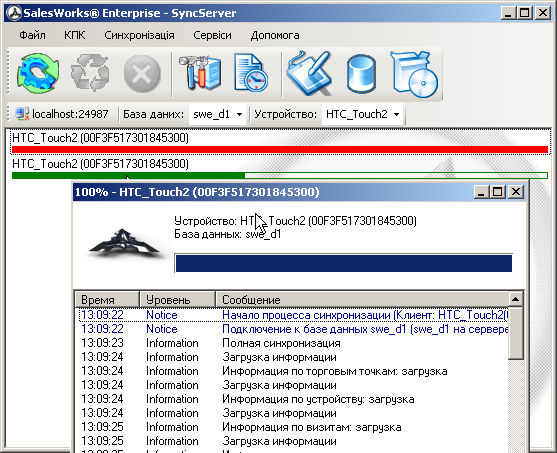Click the log vertical scrollbar thumb
Image resolution: width=557 pixels, height=453 pixels.
point(515,334)
